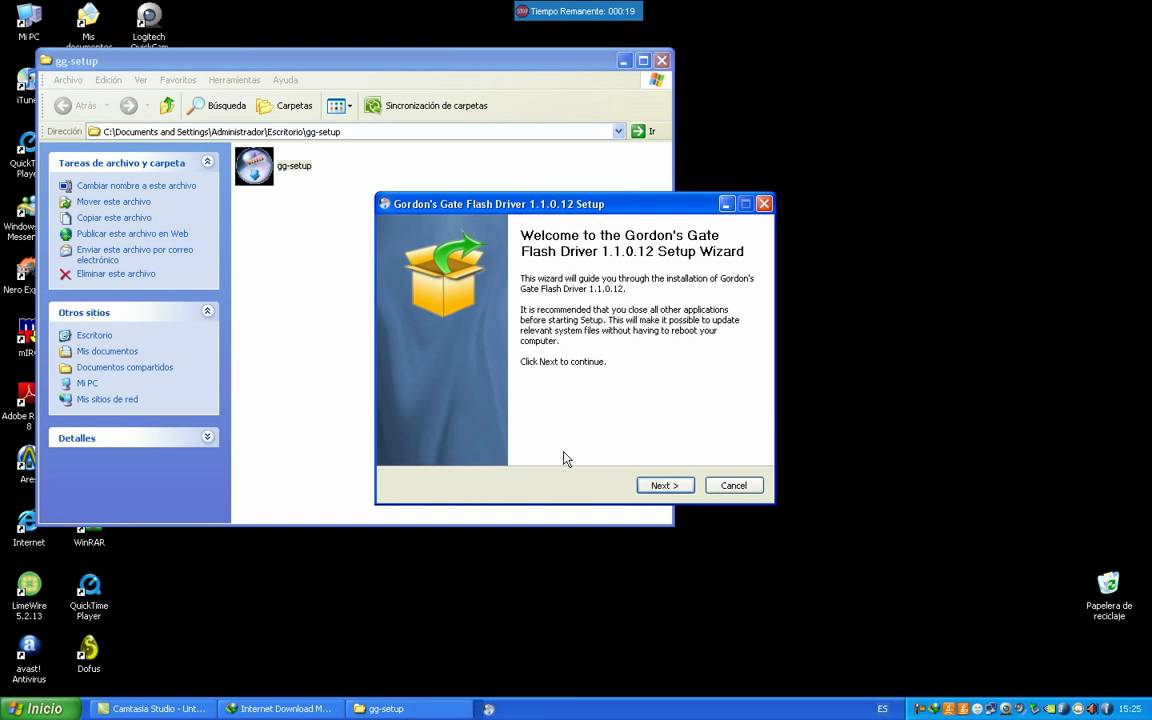Click Enviar este archivo por correo electrónico

(x=135, y=255)
